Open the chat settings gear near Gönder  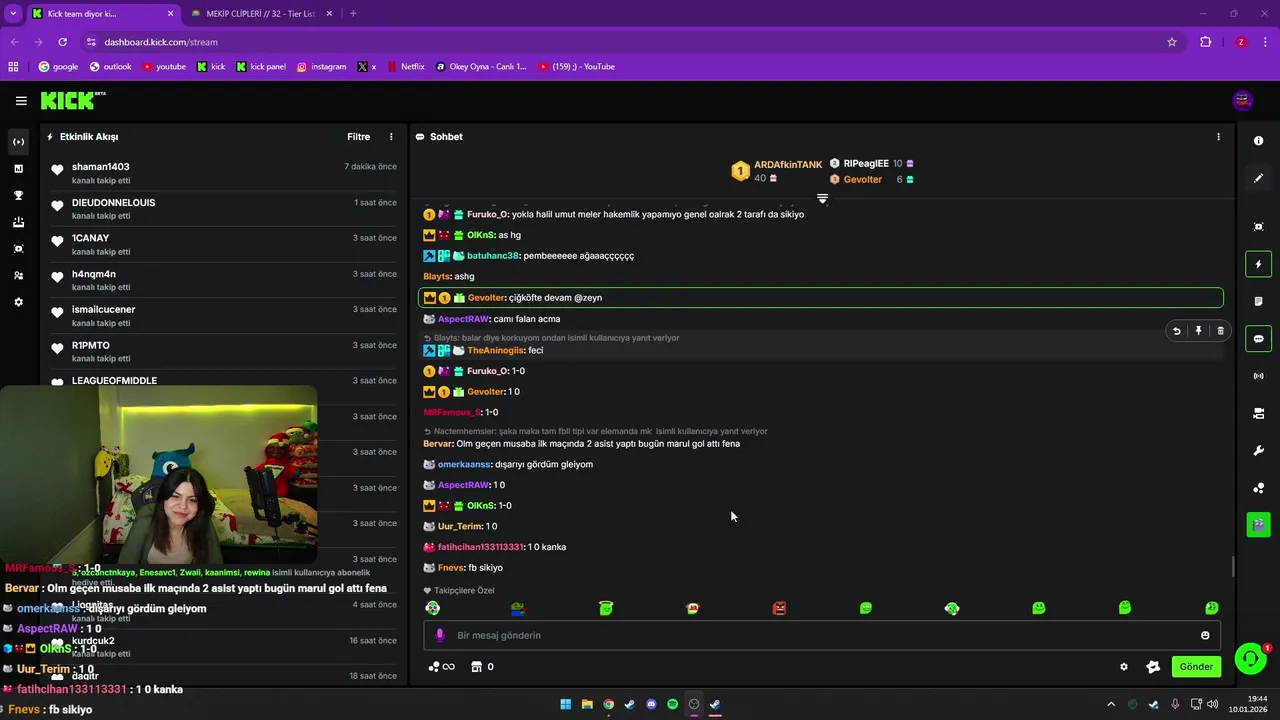click(1124, 667)
